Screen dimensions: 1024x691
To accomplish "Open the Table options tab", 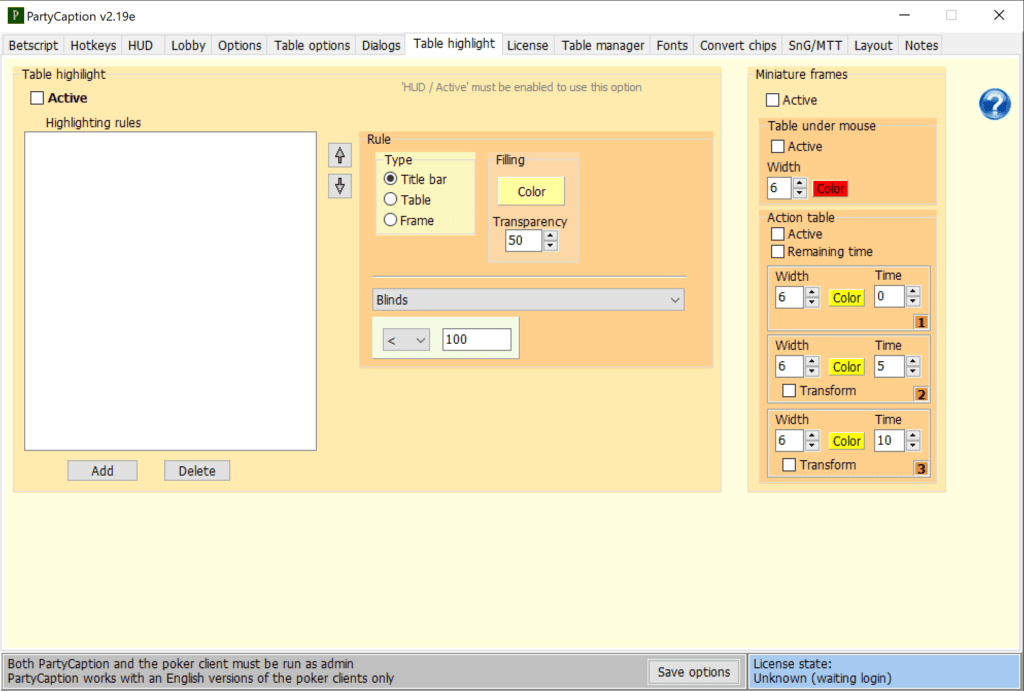I will (x=312, y=45).
